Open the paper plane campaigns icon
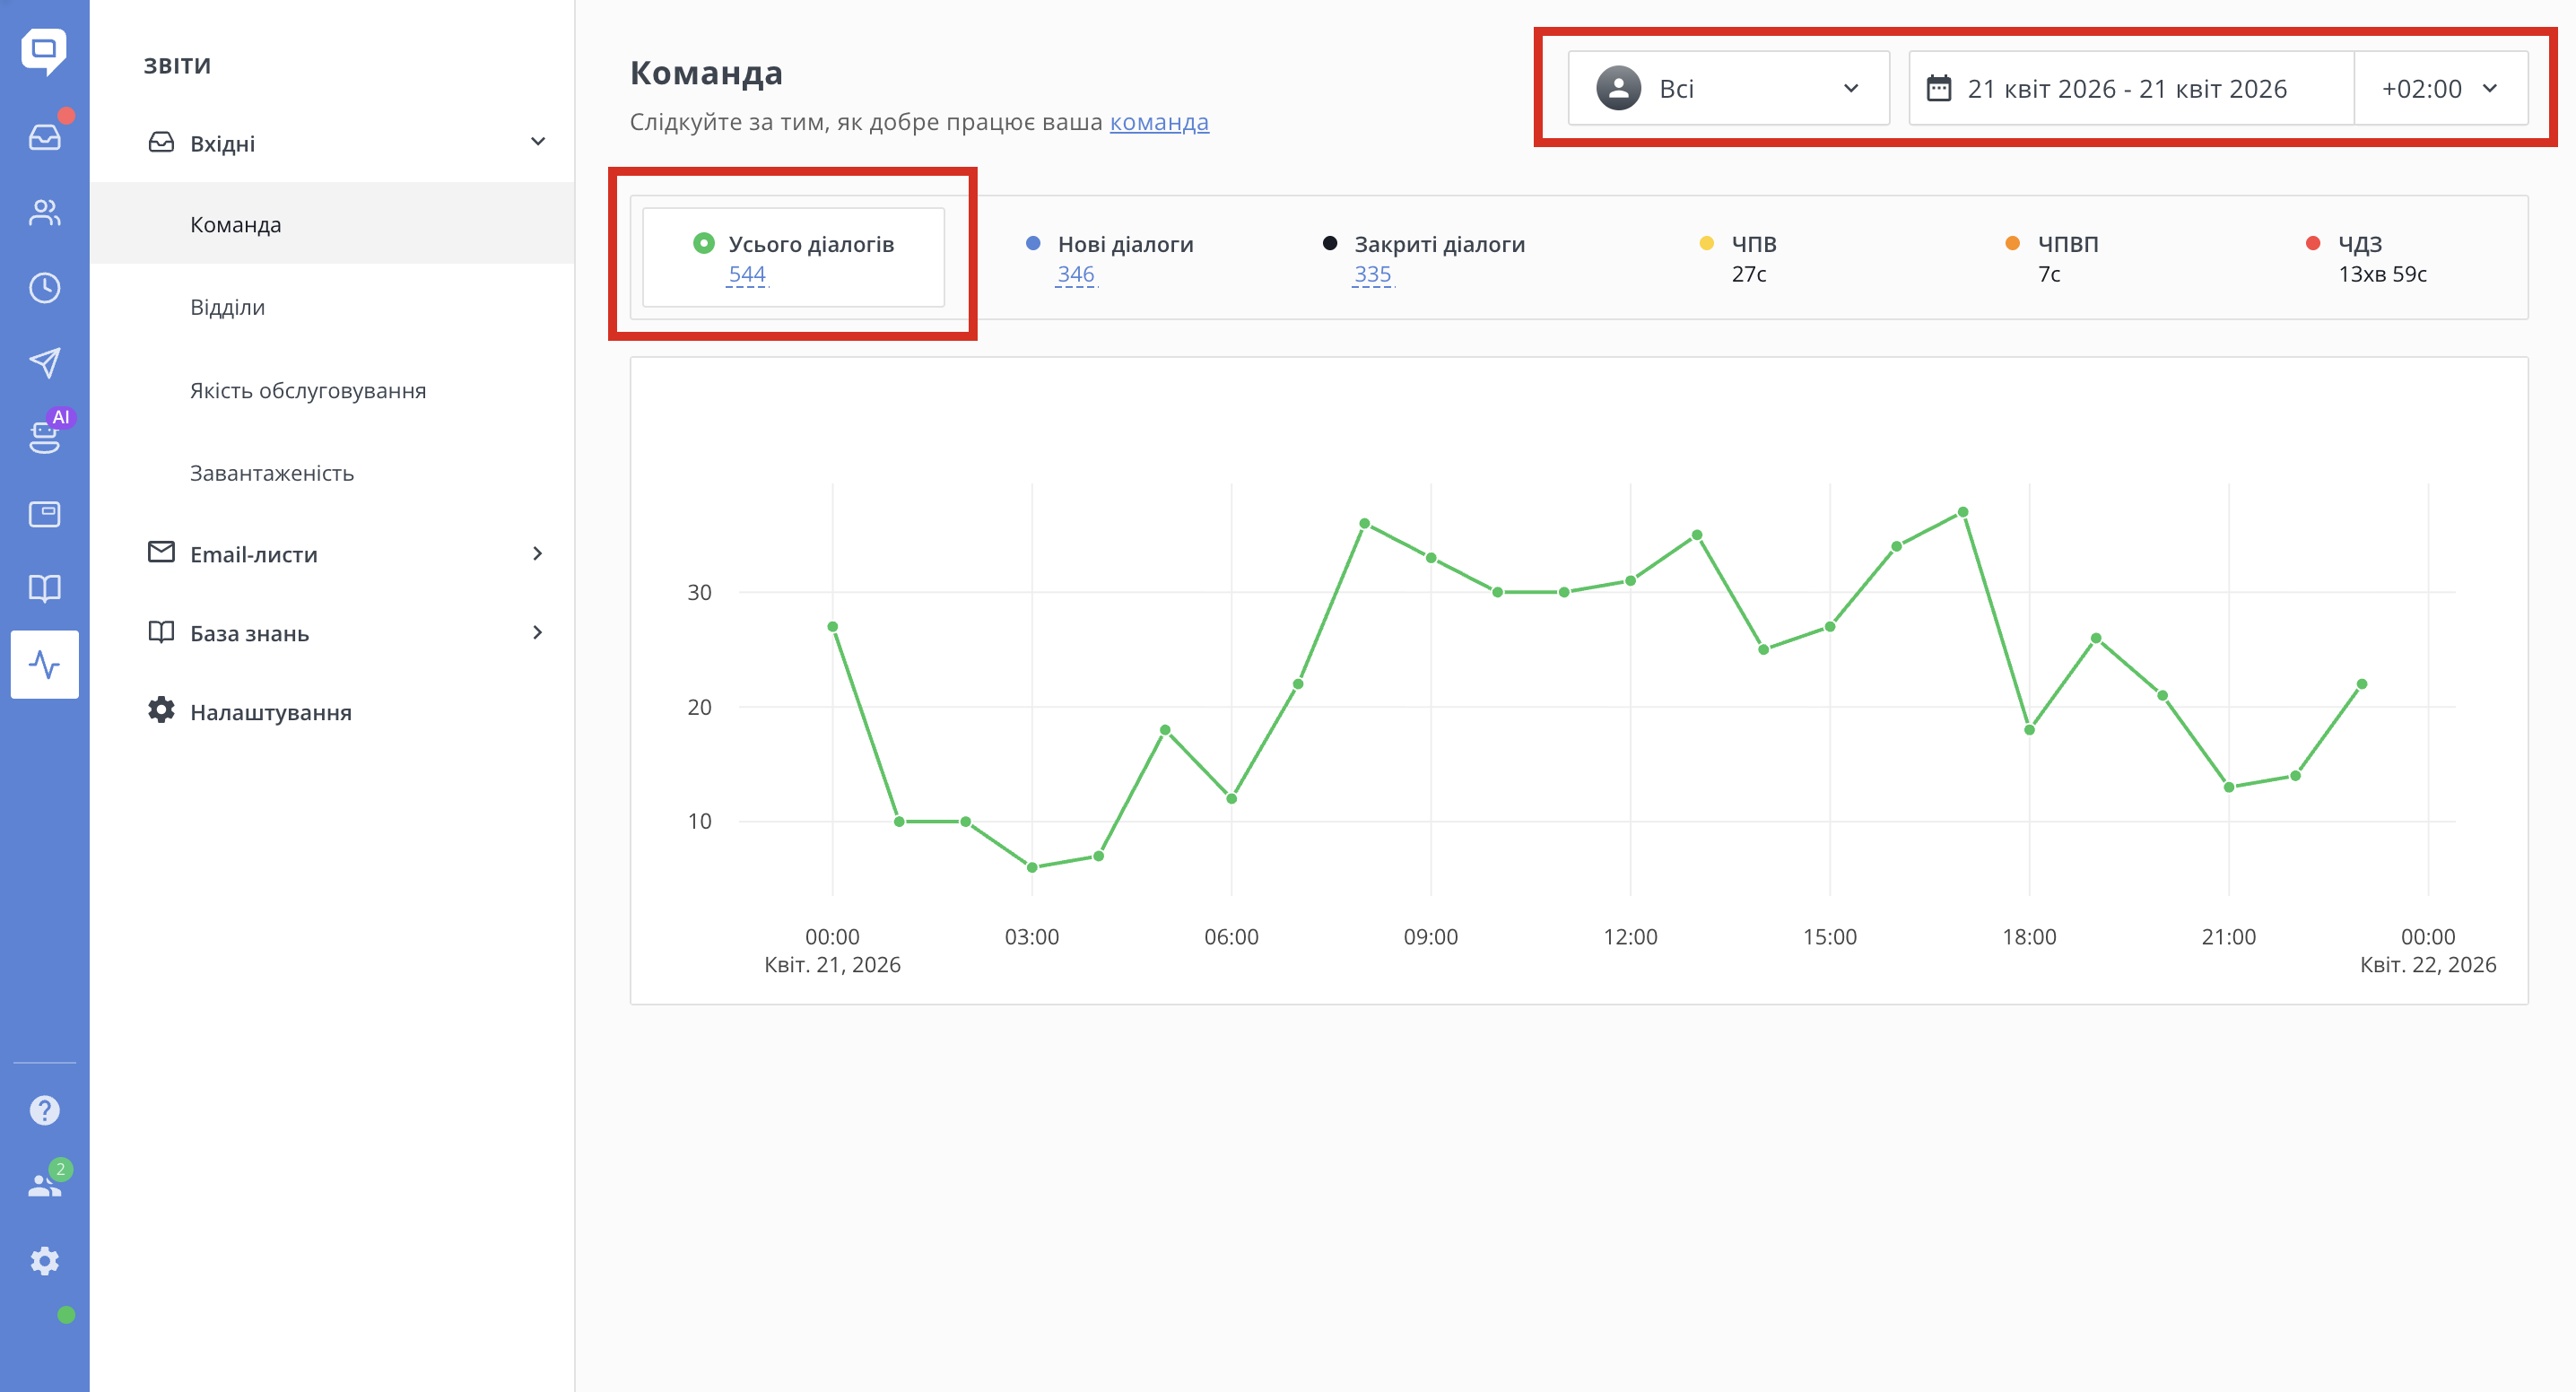Image resolution: width=2576 pixels, height=1392 pixels. coord(44,362)
